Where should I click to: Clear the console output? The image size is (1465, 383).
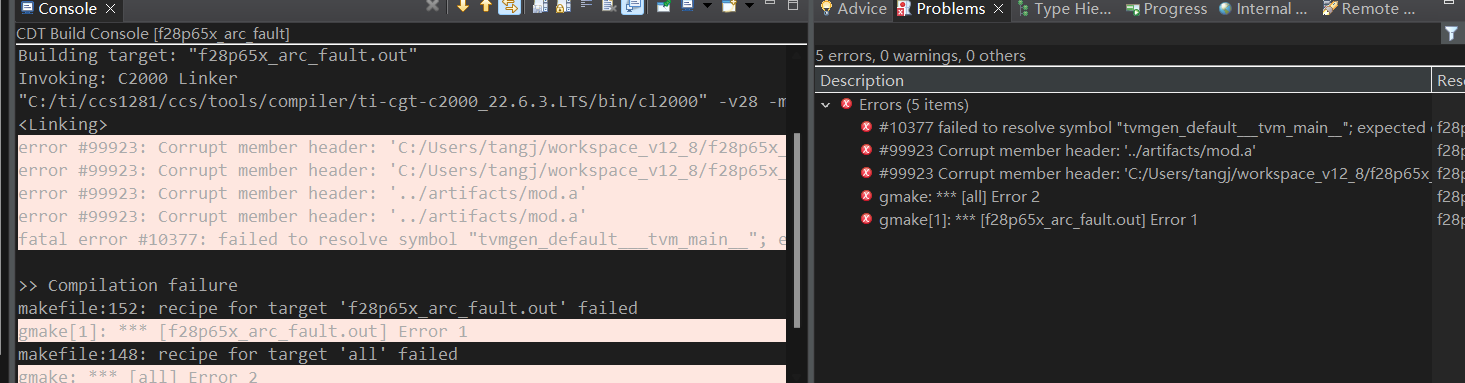pos(609,6)
